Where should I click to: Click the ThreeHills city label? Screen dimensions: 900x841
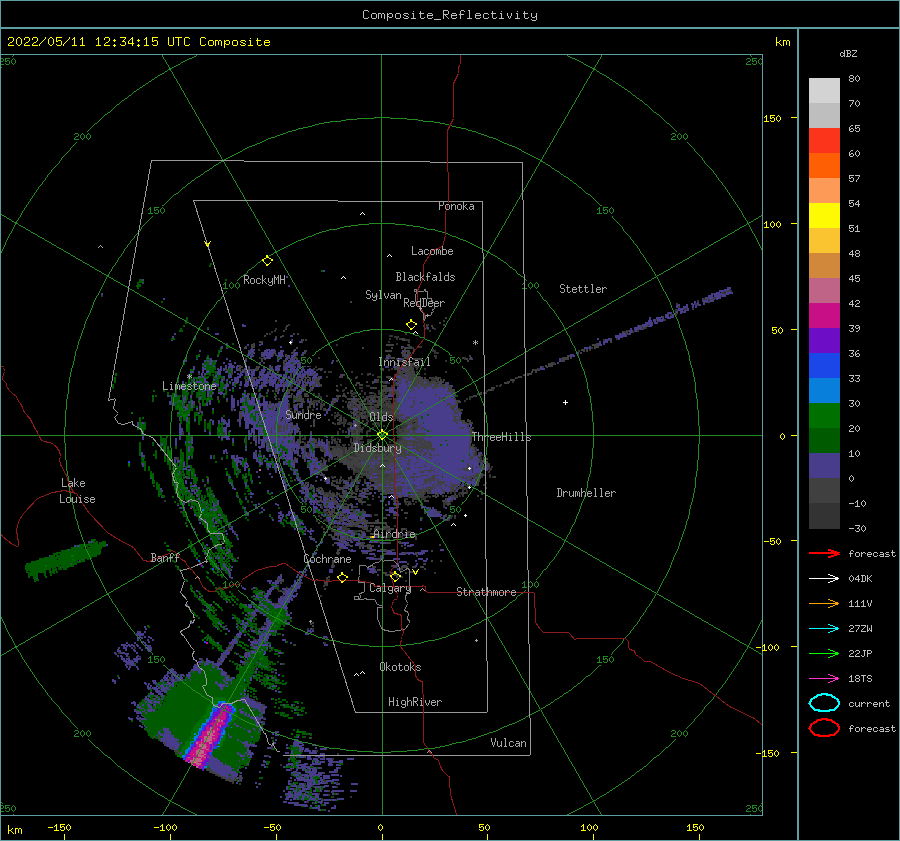501,437
